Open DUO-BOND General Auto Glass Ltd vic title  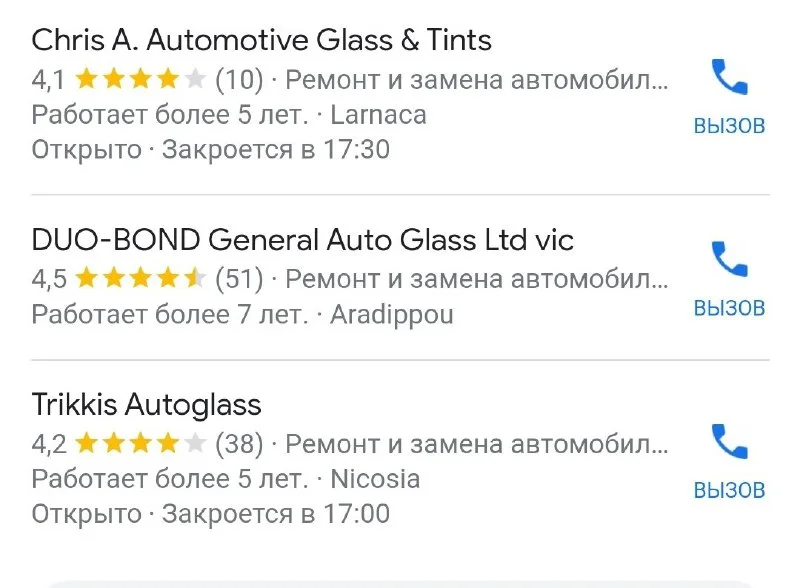303,239
